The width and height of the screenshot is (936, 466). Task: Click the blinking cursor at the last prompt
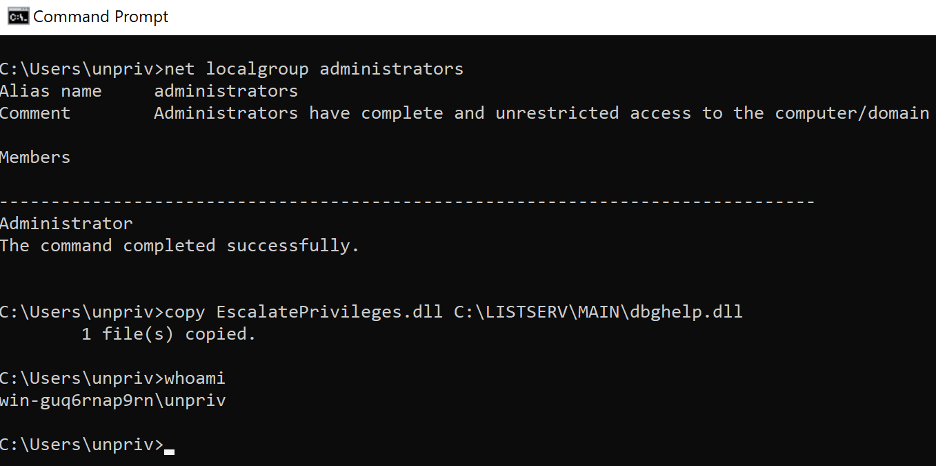[169, 452]
